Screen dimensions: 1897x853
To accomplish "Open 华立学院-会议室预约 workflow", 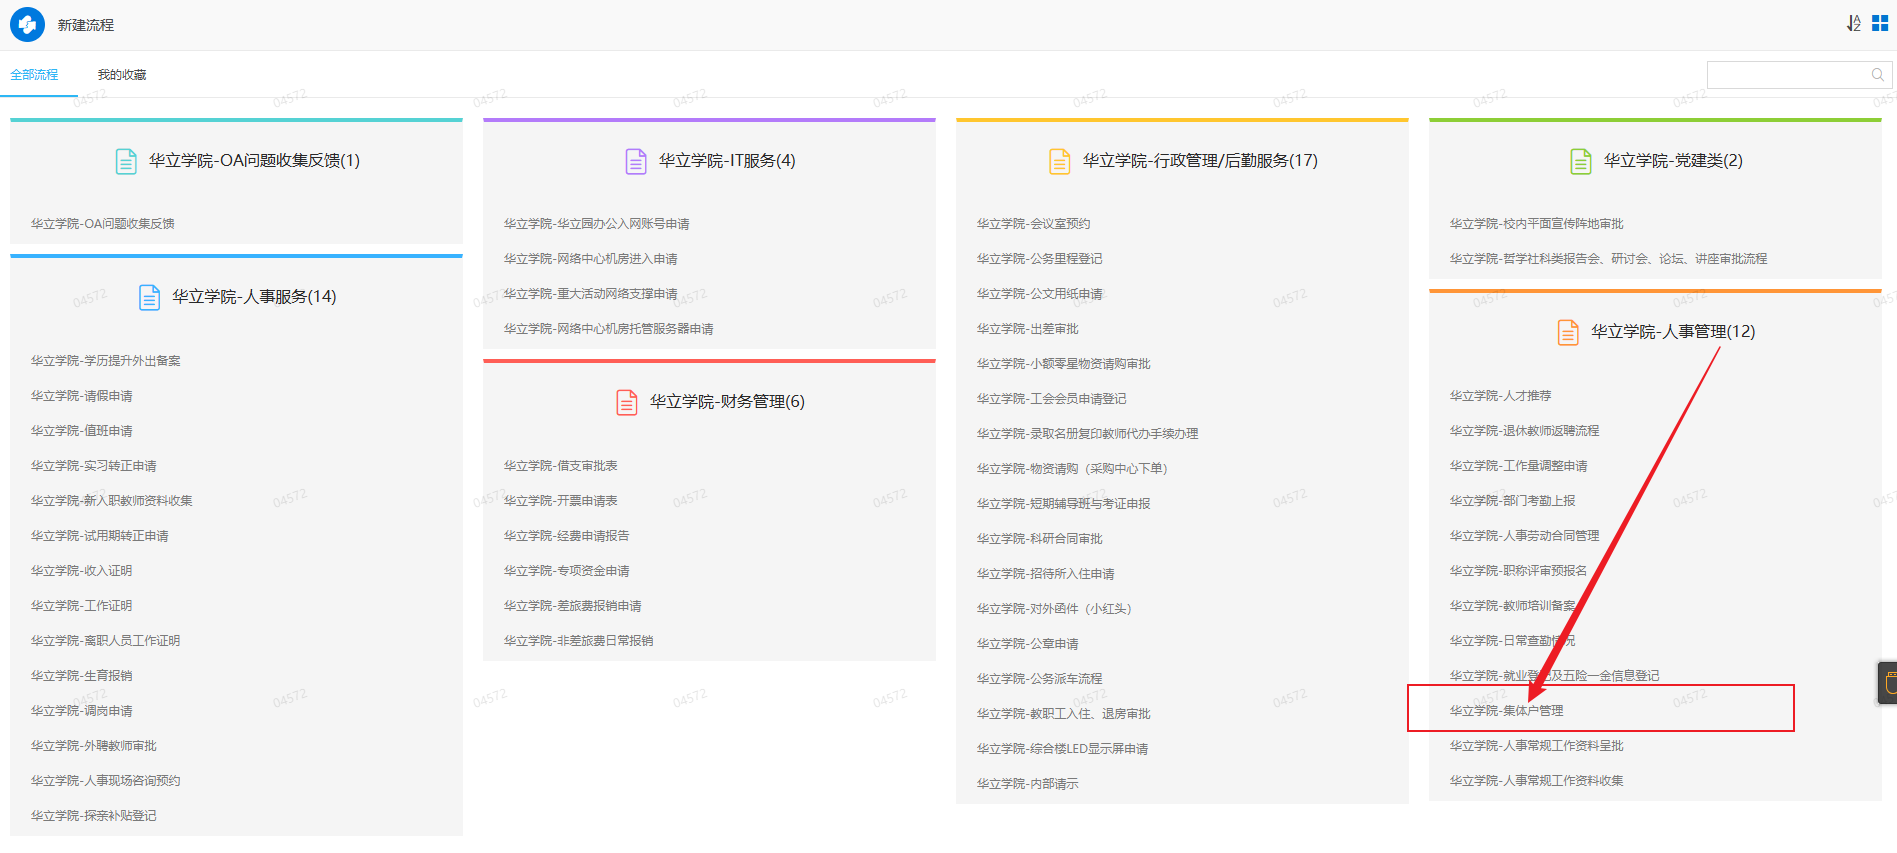I will (1033, 224).
